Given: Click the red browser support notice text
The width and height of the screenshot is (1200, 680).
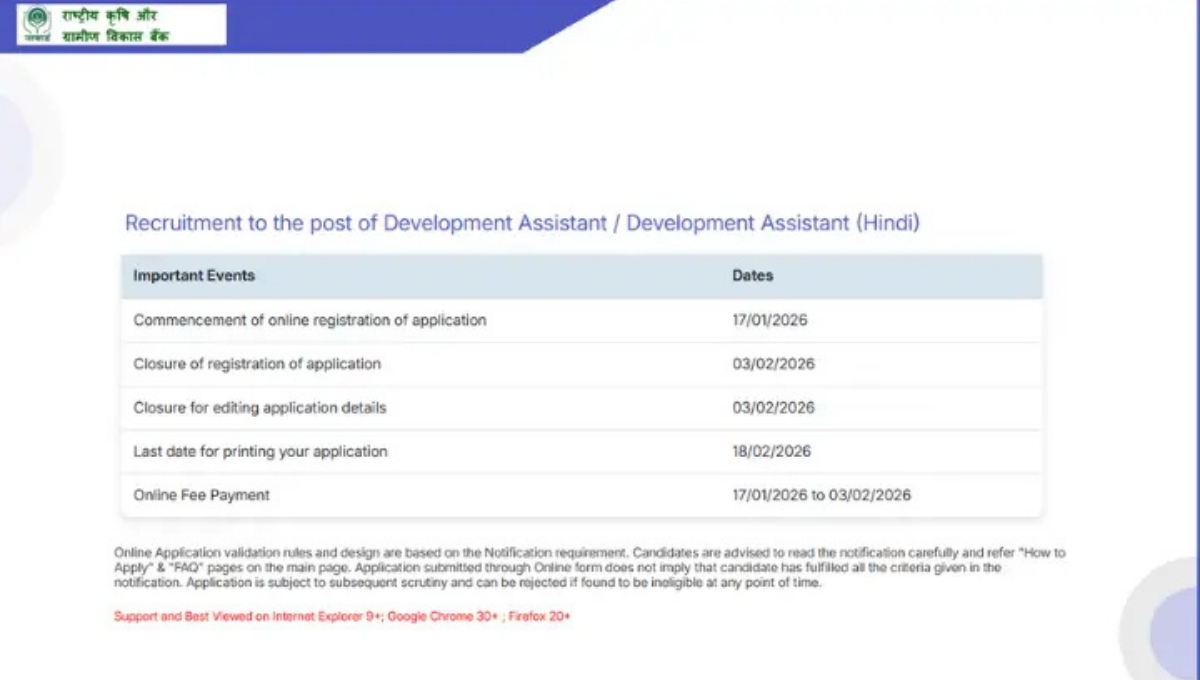Looking at the screenshot, I should pyautogui.click(x=343, y=618).
